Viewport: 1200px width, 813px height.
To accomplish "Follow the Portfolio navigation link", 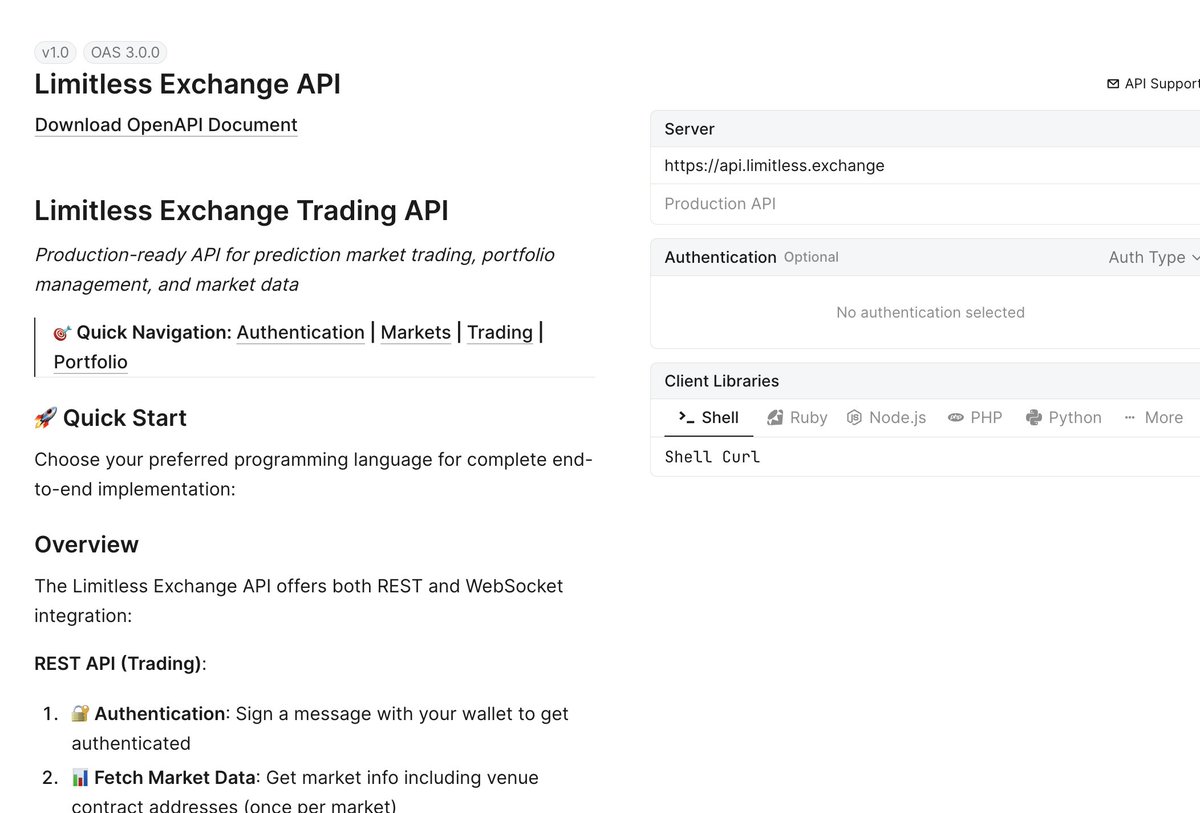I will coord(90,362).
